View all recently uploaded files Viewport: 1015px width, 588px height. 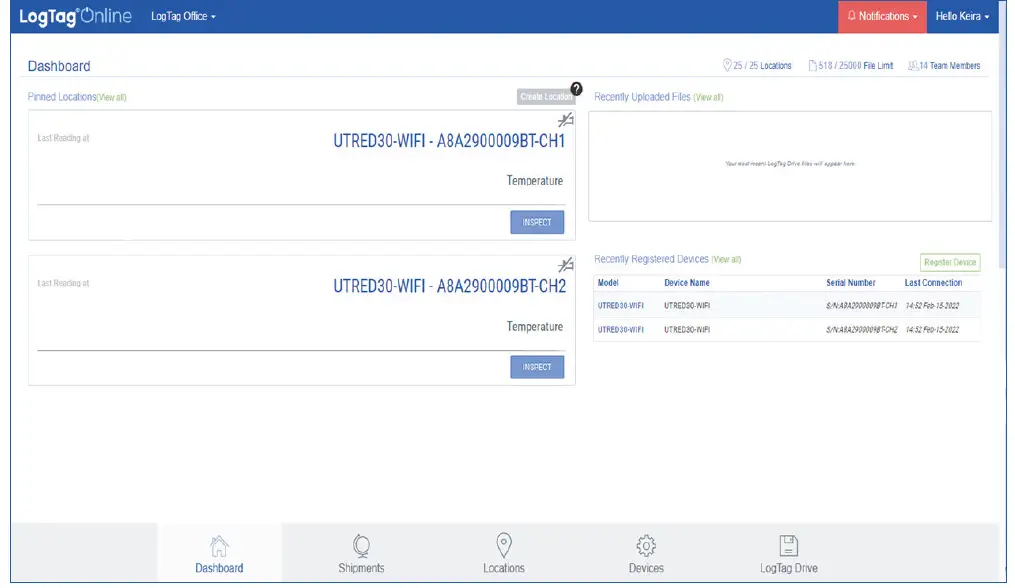coord(708,97)
